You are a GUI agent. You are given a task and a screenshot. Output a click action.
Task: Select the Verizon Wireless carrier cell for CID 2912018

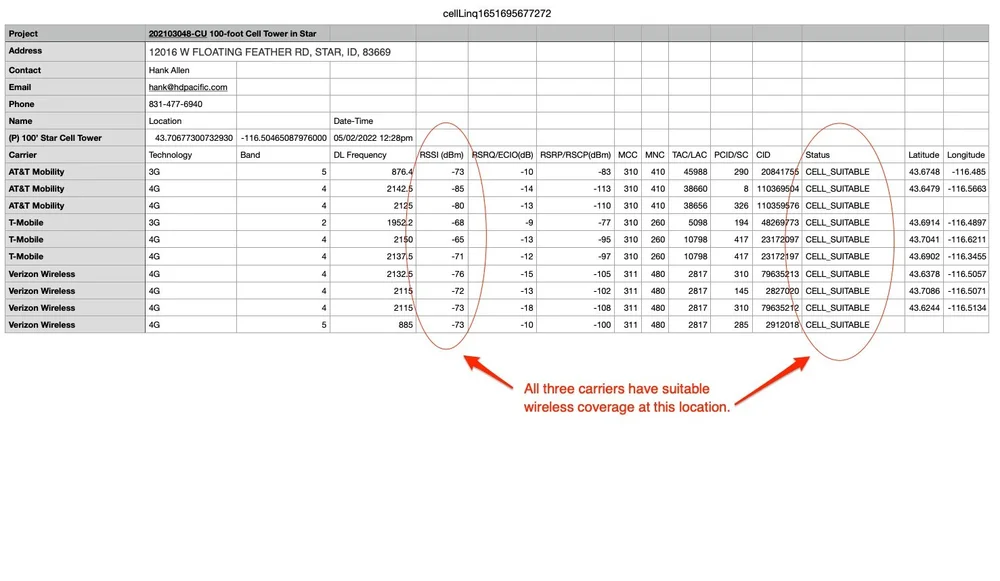click(41, 325)
